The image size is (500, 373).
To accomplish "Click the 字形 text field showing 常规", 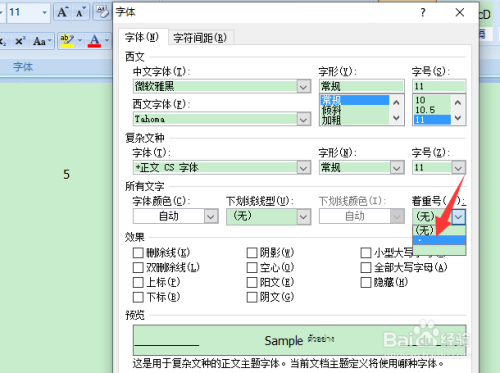I will pos(362,86).
